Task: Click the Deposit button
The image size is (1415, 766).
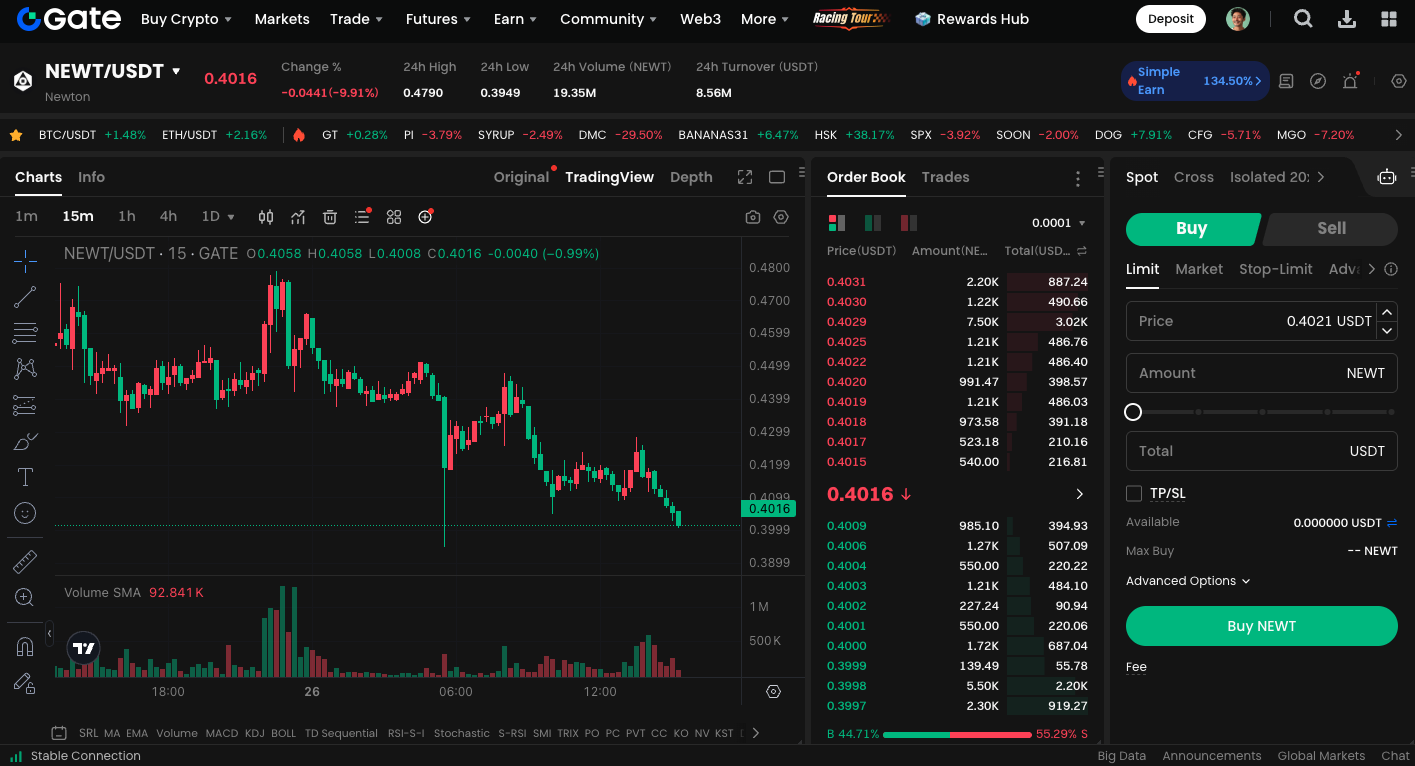Action: (1170, 19)
